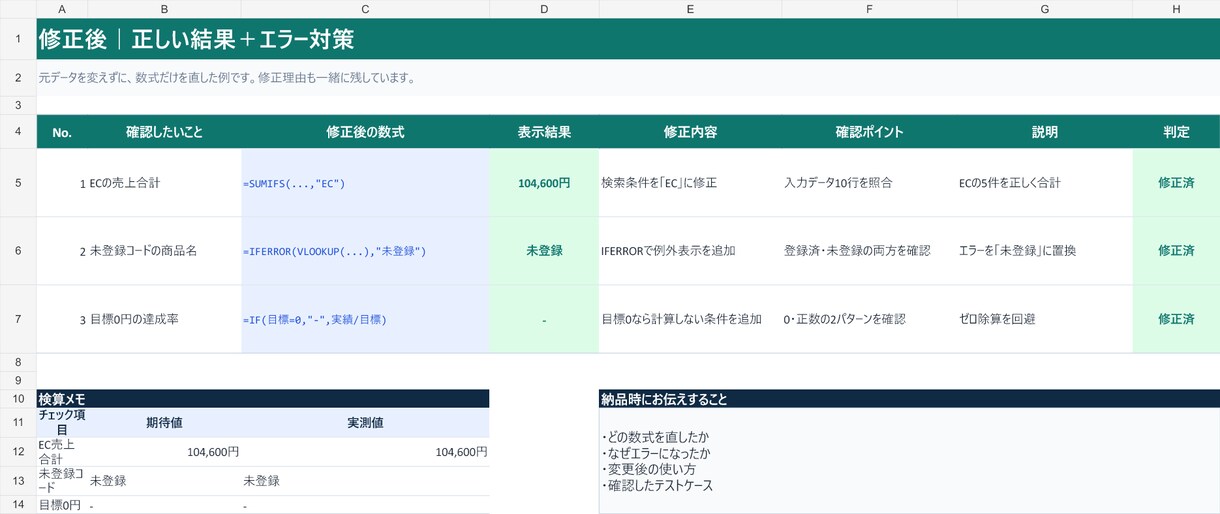This screenshot has width=1220, height=514.
Task: Select row 12 header
Action: click(18, 452)
